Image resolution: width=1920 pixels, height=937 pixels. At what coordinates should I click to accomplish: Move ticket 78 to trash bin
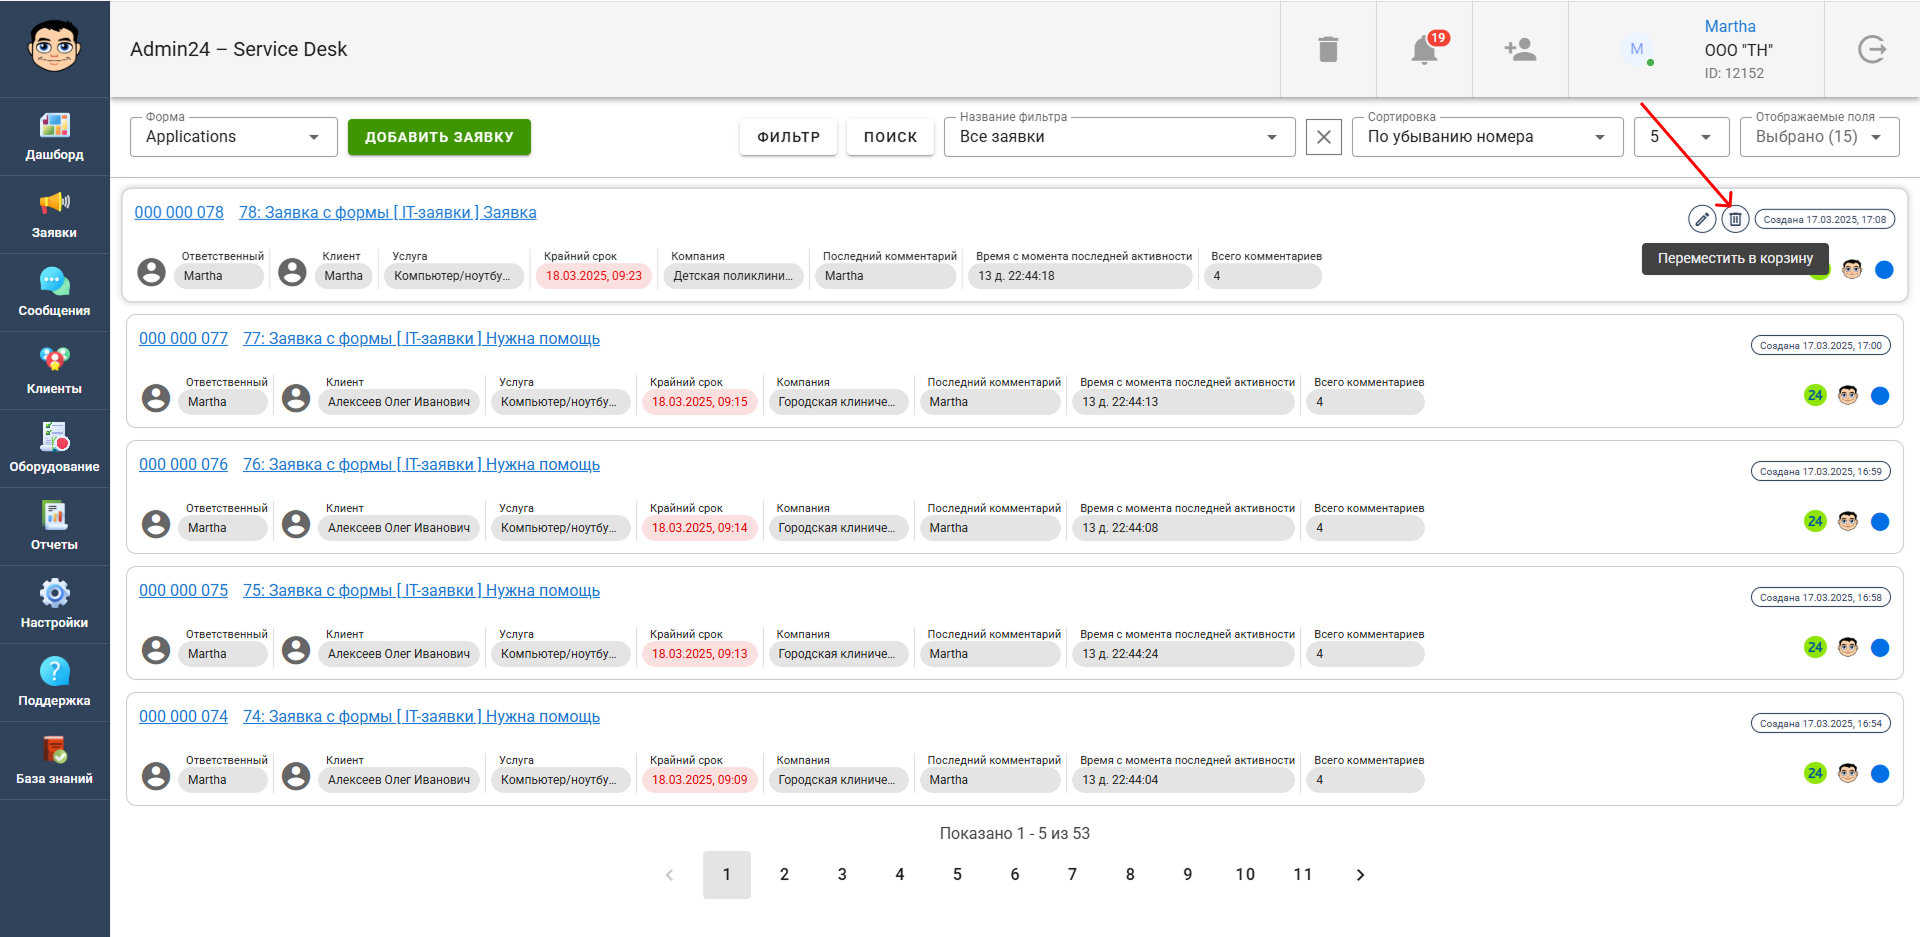tap(1735, 219)
